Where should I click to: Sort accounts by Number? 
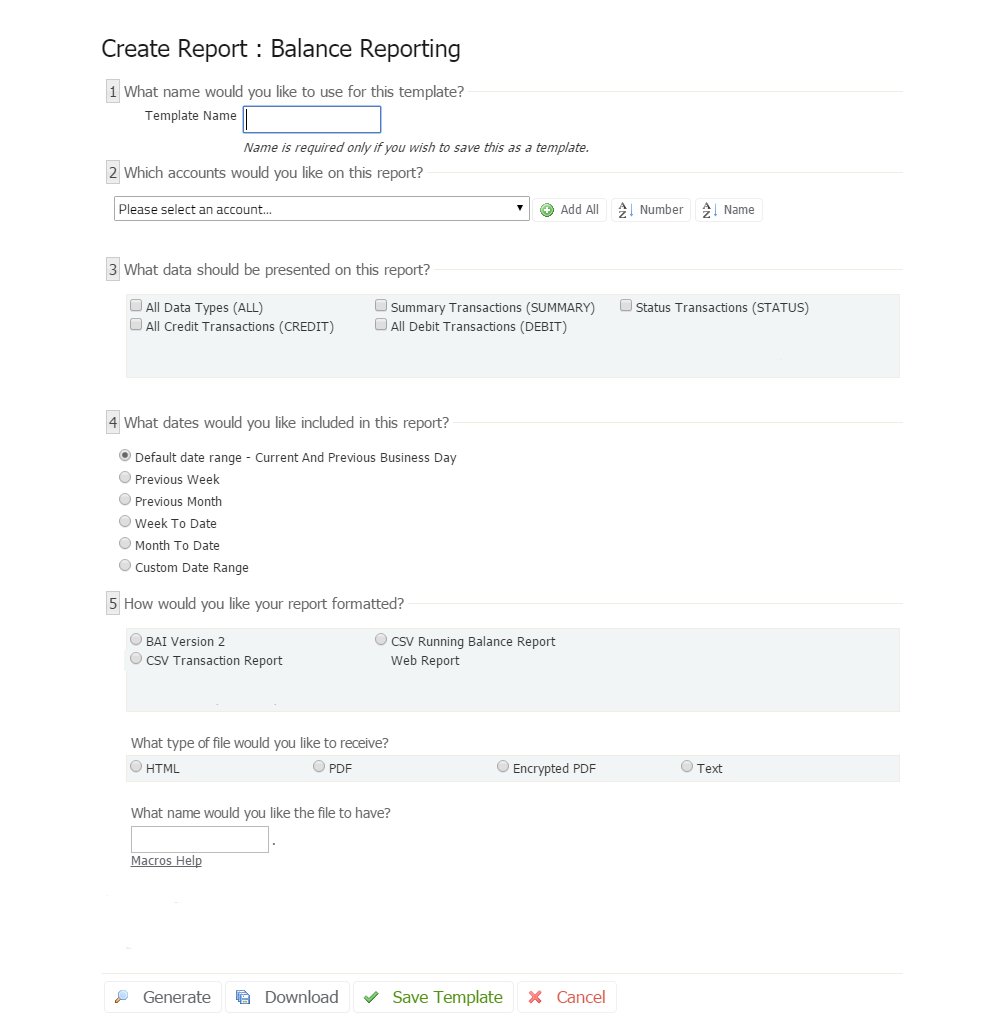point(651,210)
